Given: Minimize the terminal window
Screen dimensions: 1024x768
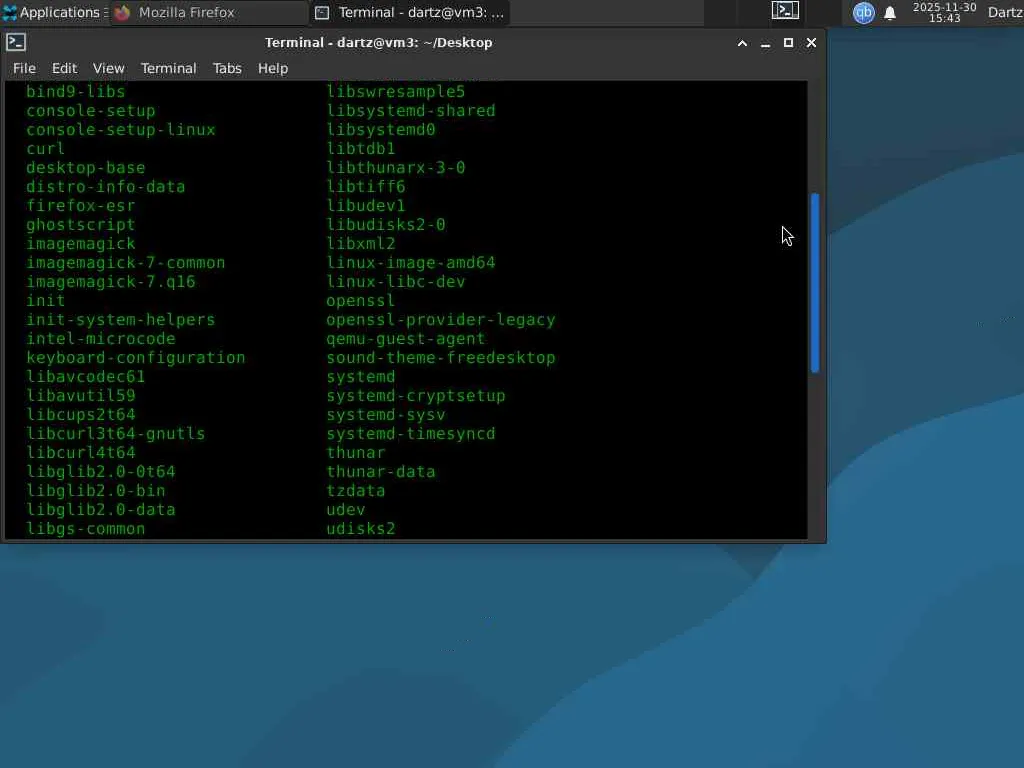Looking at the screenshot, I should [765, 43].
